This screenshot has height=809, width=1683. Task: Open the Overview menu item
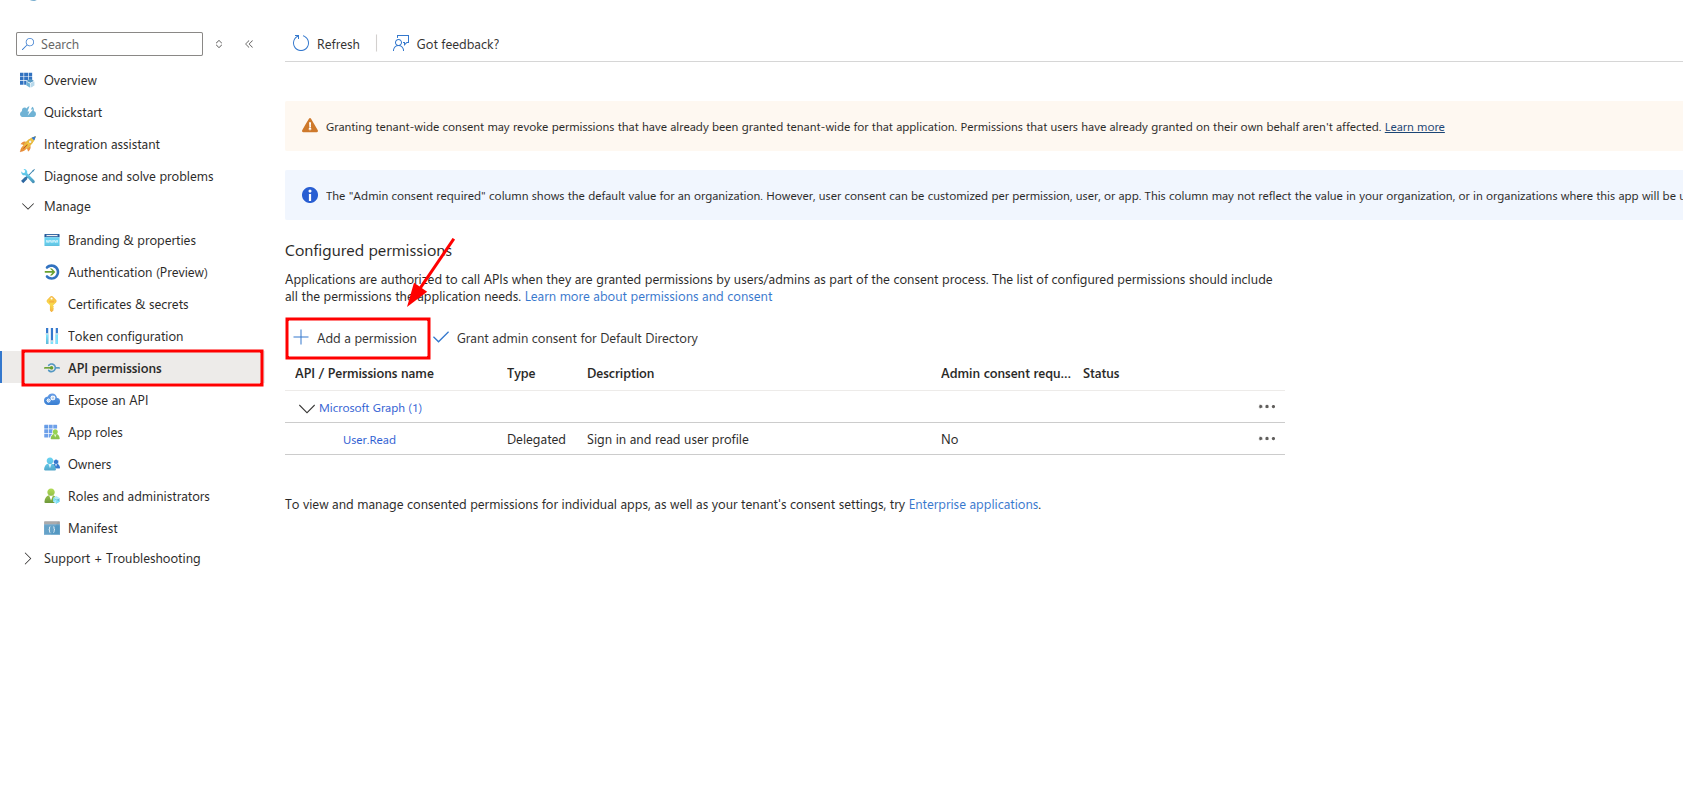pyautogui.click(x=70, y=80)
